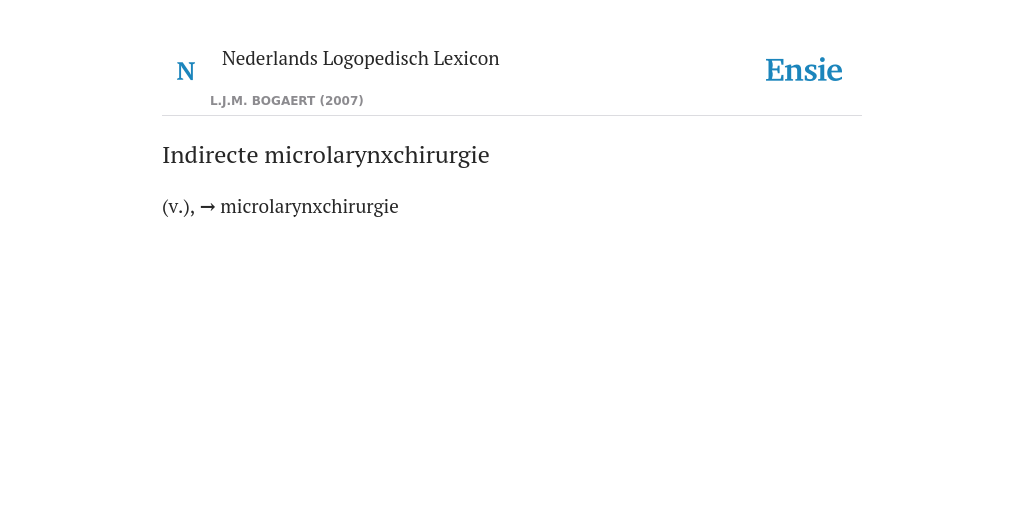Image resolution: width=1024 pixels, height=512 pixels.
Task: Click the comma after the (v.) abbreviation
Action: point(193,212)
